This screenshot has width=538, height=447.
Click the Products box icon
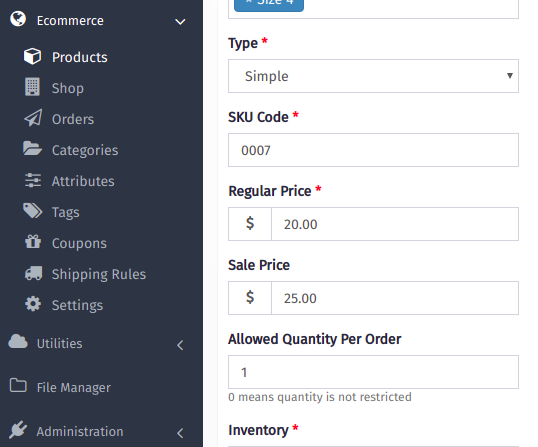tap(32, 57)
